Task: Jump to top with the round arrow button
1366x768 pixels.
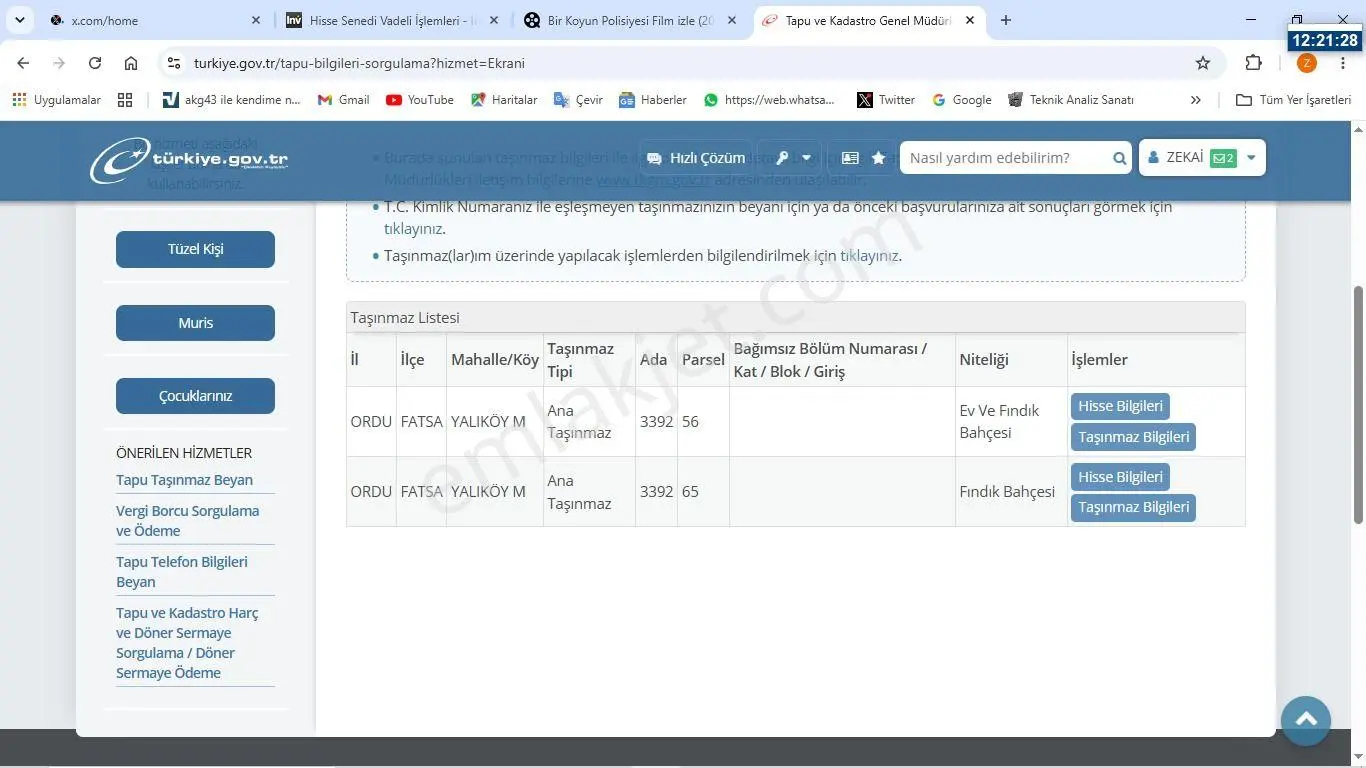Action: [1306, 720]
